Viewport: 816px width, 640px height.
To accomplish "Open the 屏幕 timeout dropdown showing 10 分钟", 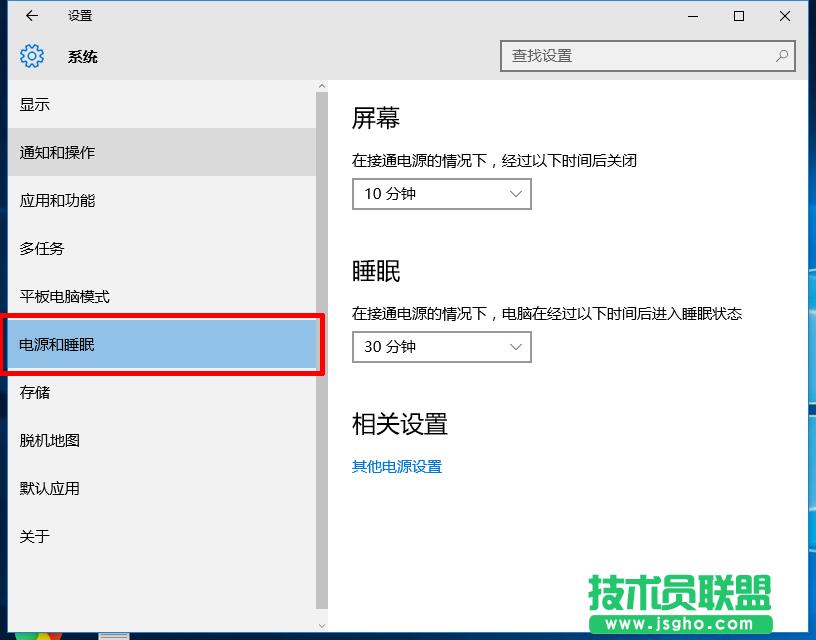I will (x=441, y=194).
